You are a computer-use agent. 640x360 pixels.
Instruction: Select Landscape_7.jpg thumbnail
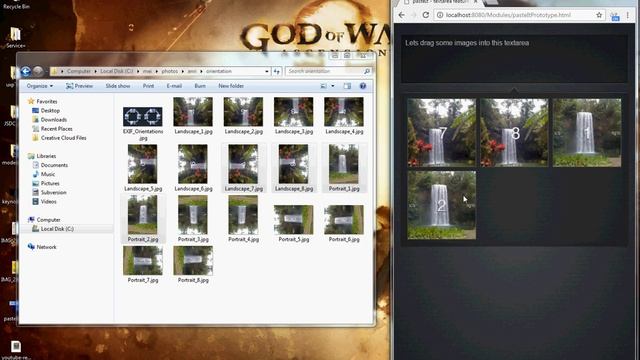click(243, 164)
